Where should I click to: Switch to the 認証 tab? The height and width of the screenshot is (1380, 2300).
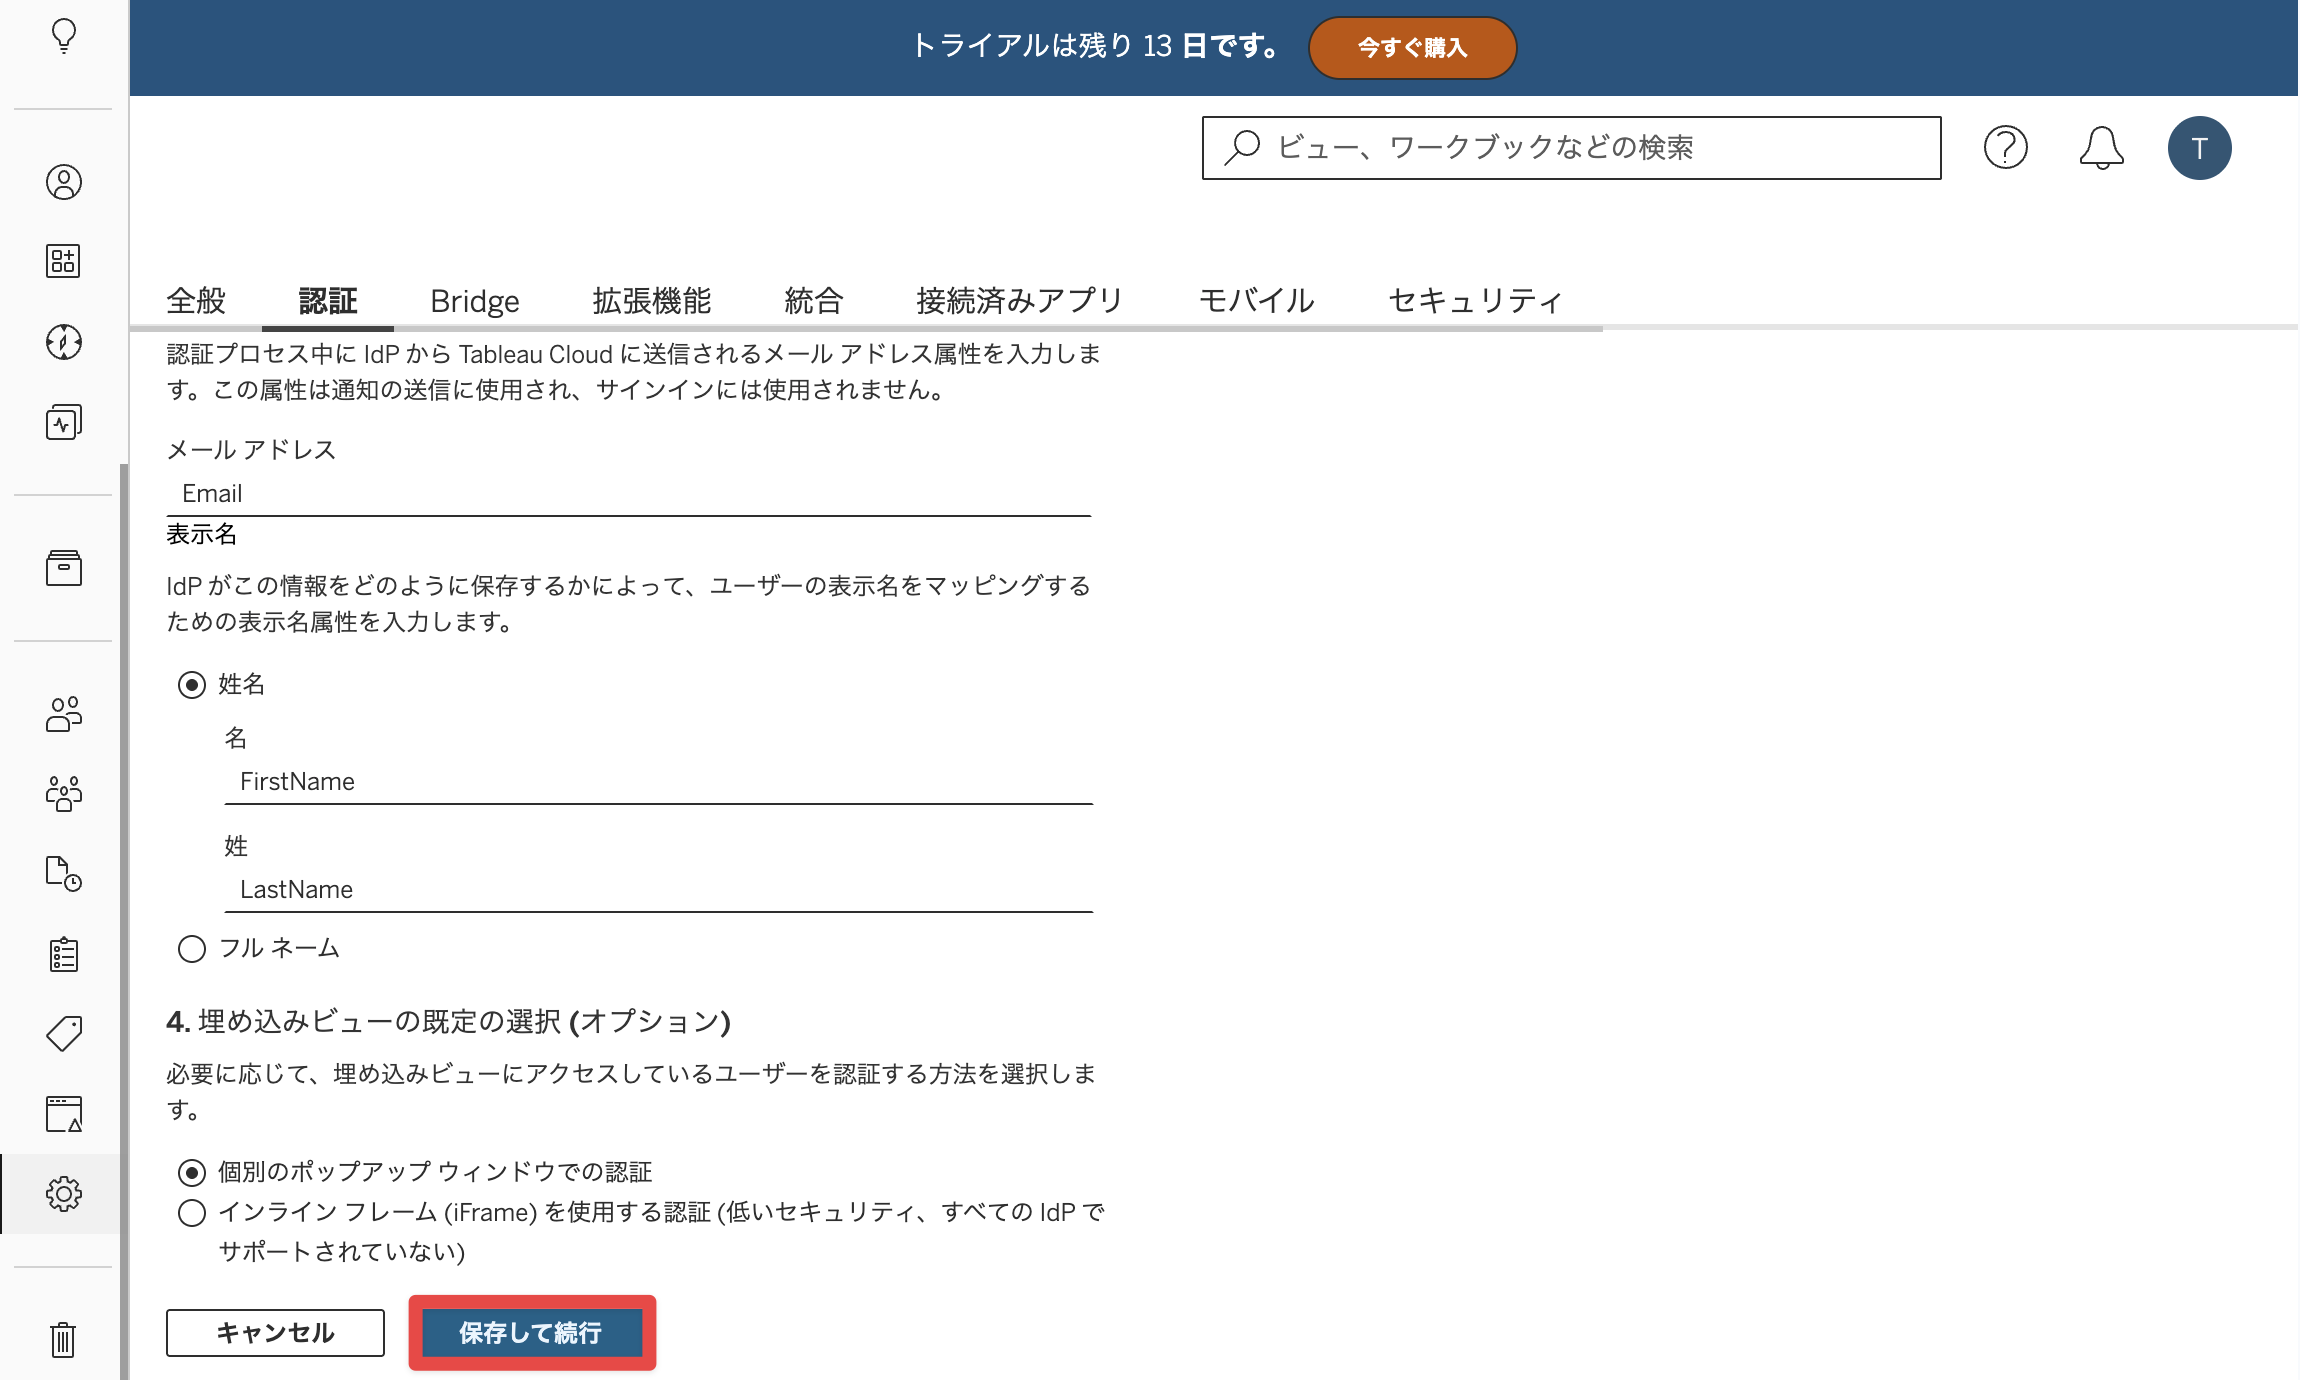[328, 300]
